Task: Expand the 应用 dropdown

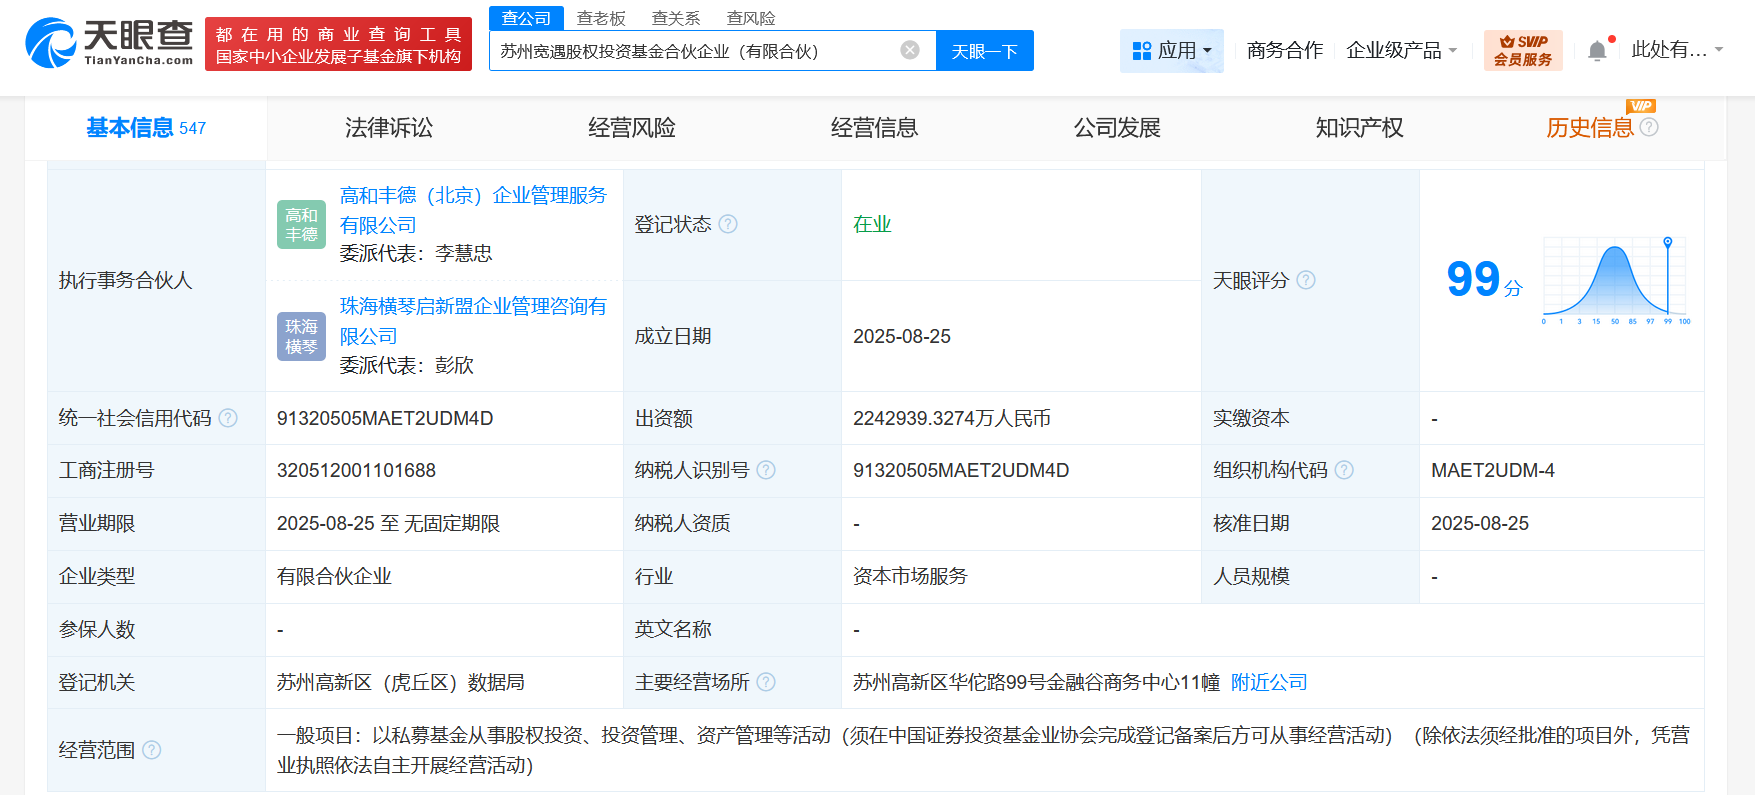Action: click(x=1171, y=50)
